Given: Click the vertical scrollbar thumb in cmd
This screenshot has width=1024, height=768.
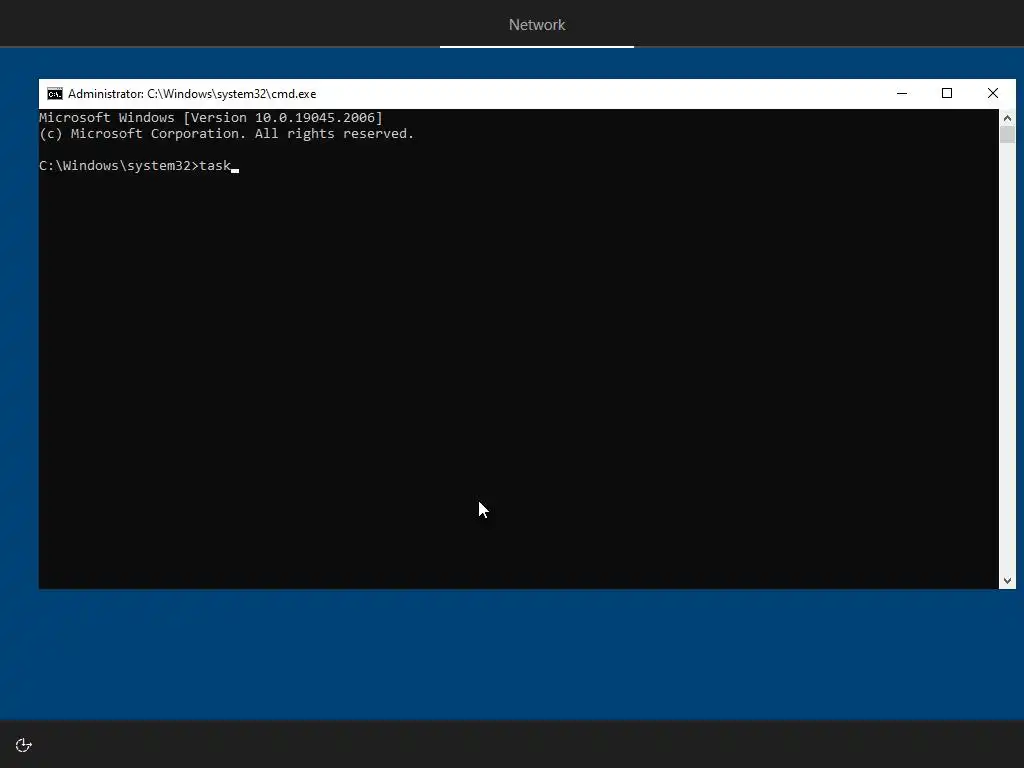Looking at the screenshot, I should (x=1007, y=135).
